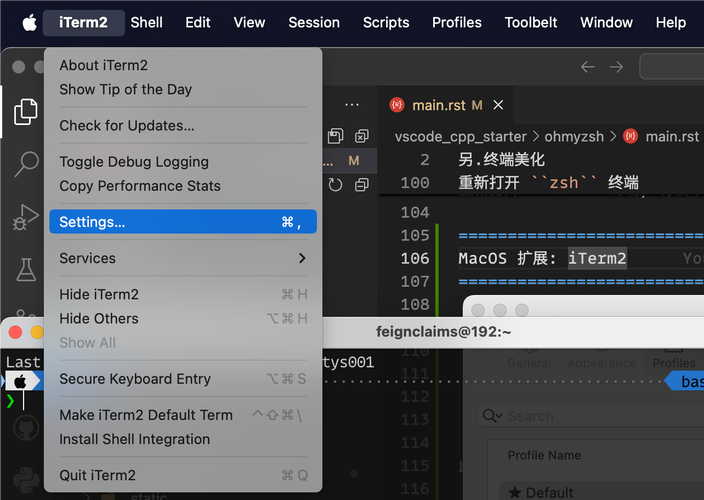
Task: Toggle Secure Keyboard Entry
Action: (x=183, y=379)
